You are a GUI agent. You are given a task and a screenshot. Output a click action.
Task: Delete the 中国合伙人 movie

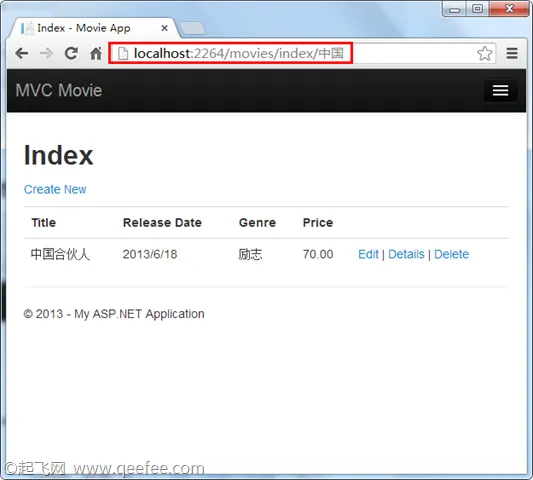451,254
